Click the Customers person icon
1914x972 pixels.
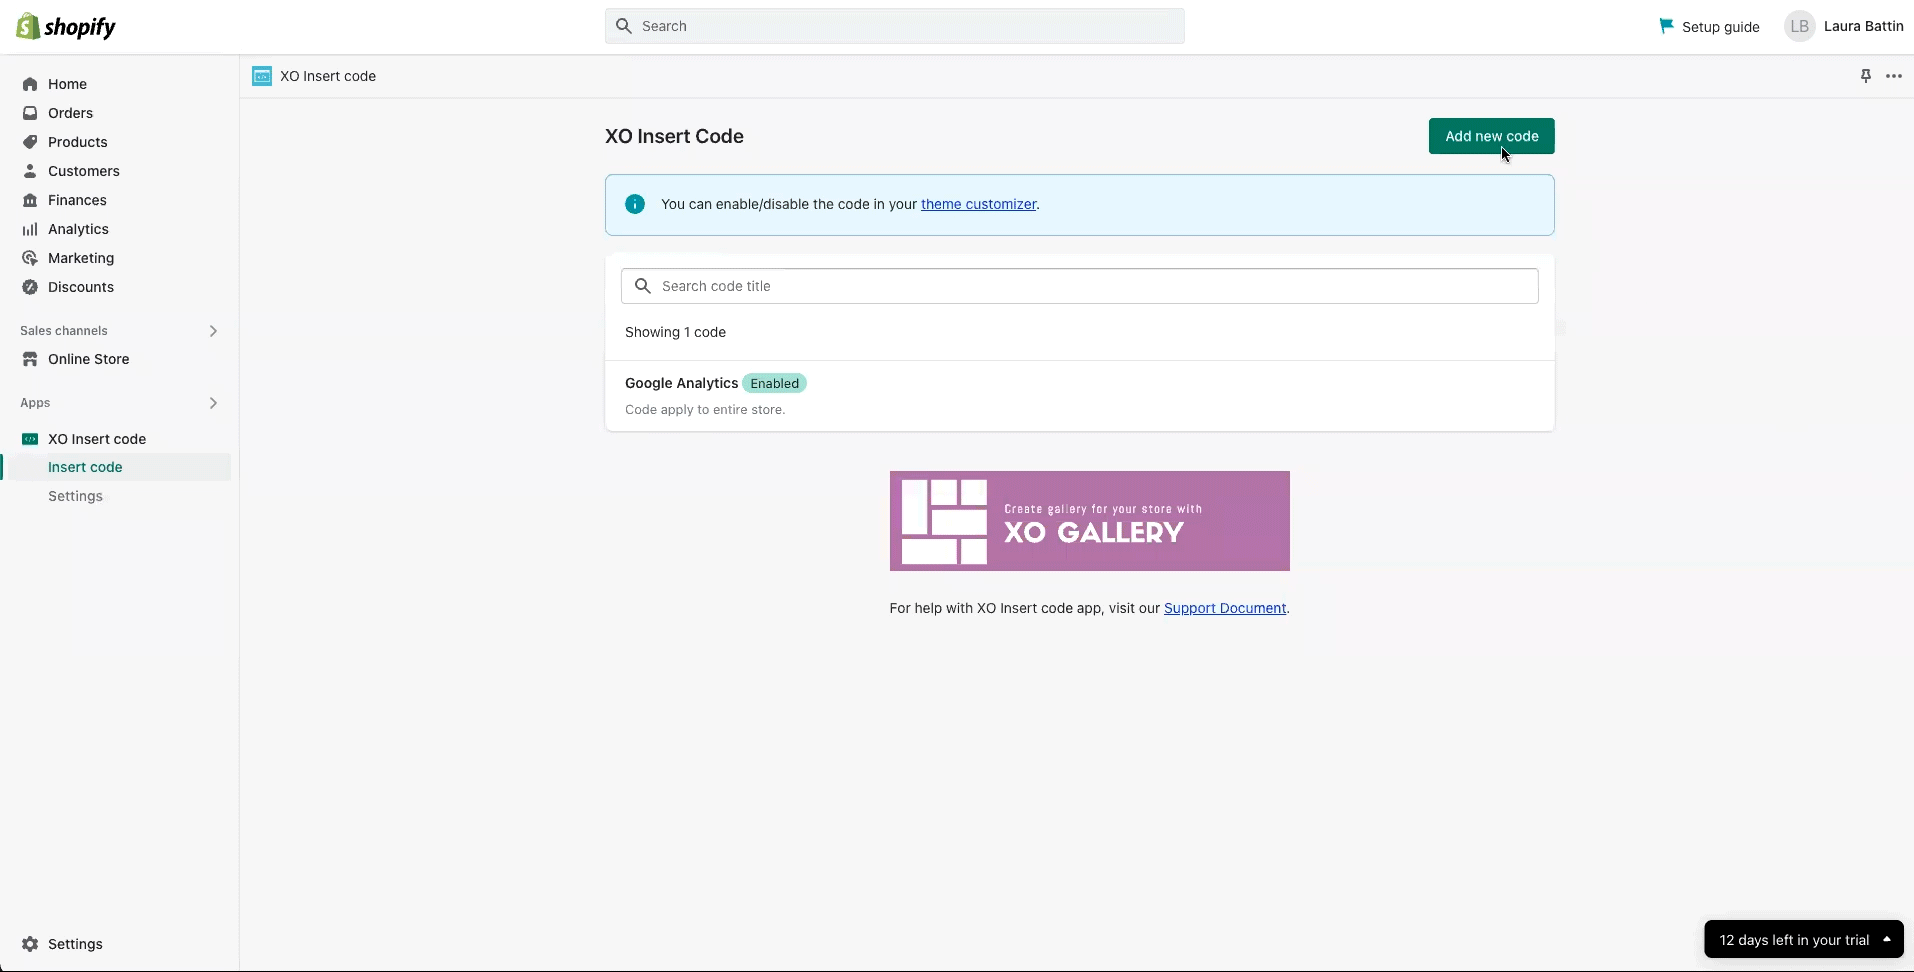pos(30,171)
